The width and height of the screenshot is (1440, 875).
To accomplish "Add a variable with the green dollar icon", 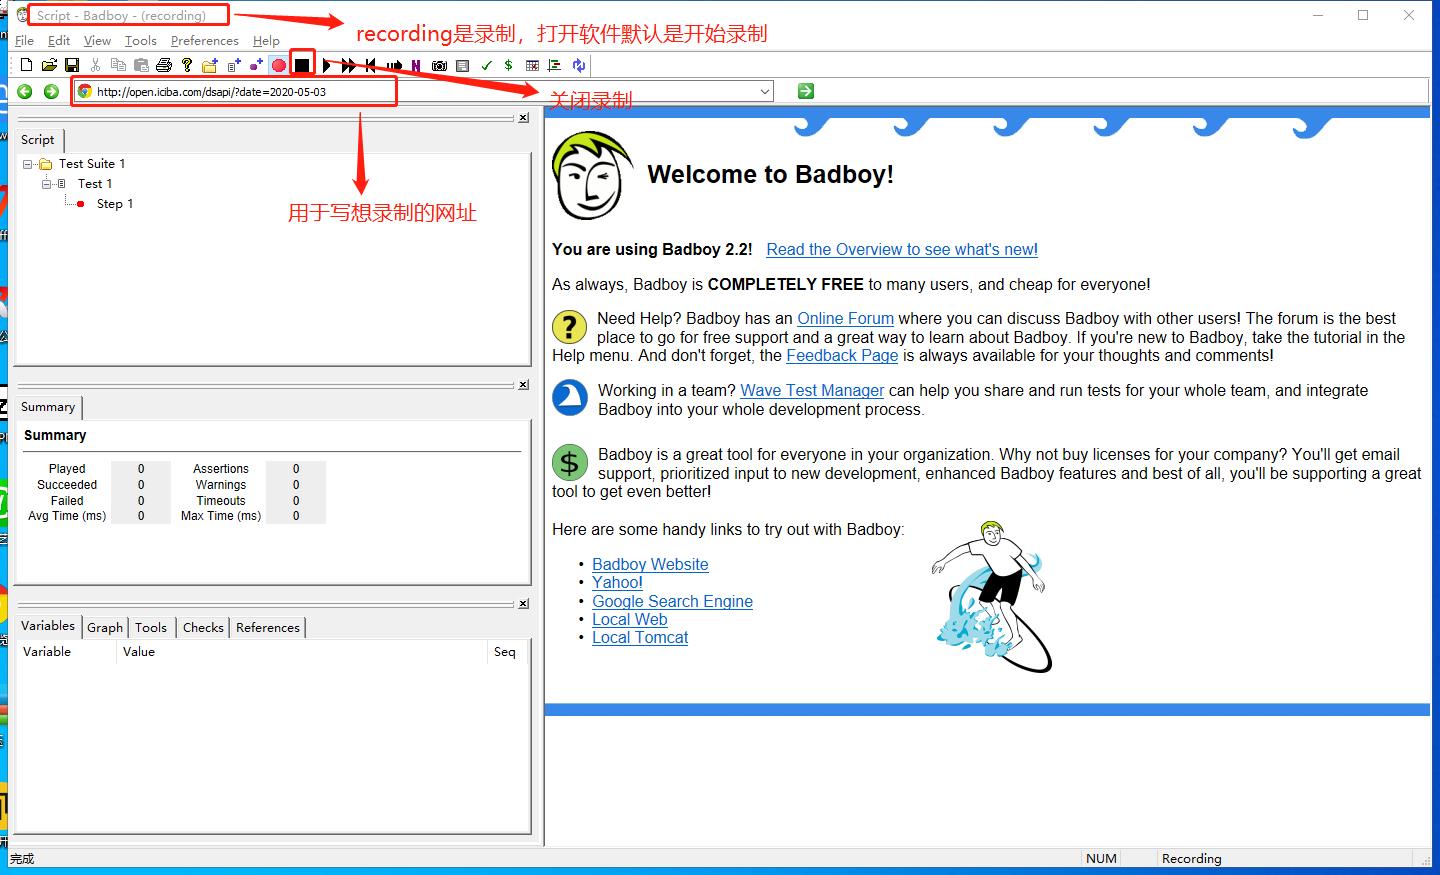I will [x=508, y=65].
